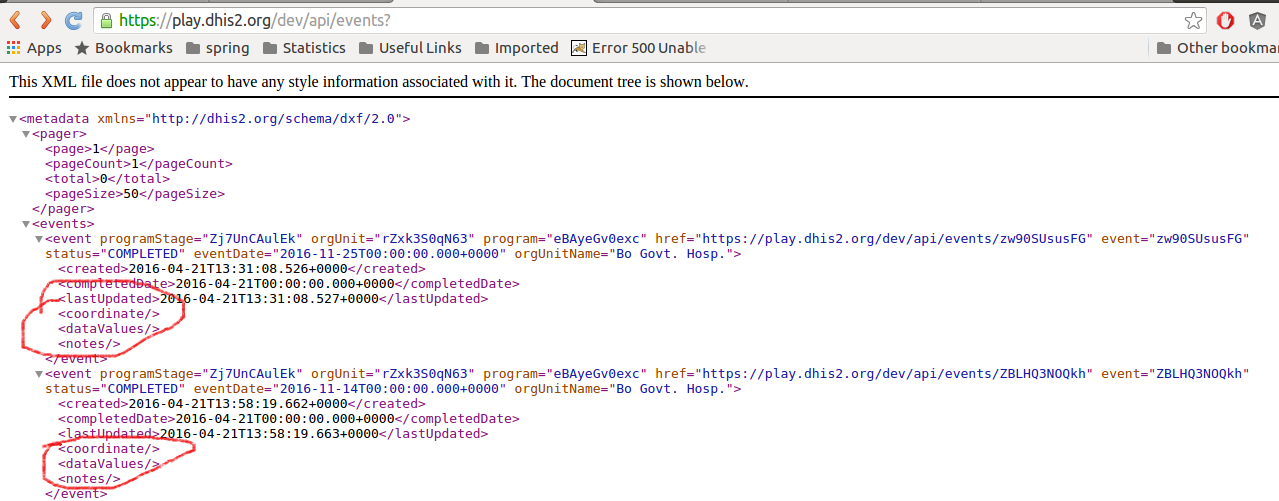Screen dimensions: 1279x501
Task: Open the Other bookmarks folder
Action: (1217, 48)
